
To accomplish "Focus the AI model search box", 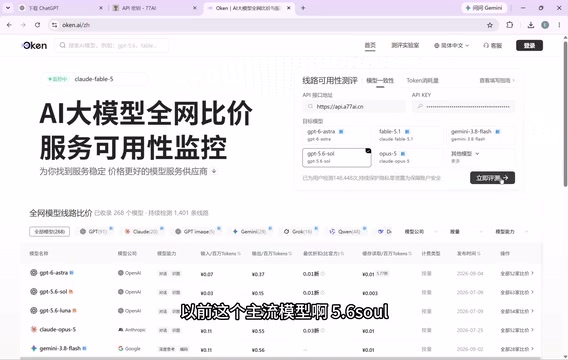I will click(x=112, y=46).
